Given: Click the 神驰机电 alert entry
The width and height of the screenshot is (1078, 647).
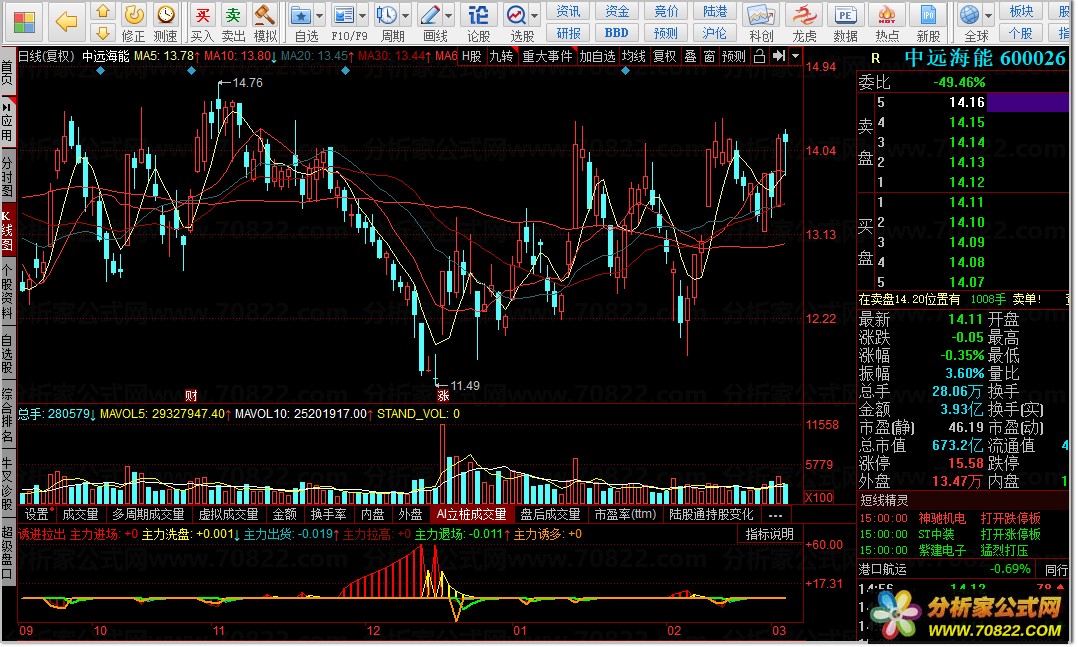Looking at the screenshot, I should tap(941, 518).
